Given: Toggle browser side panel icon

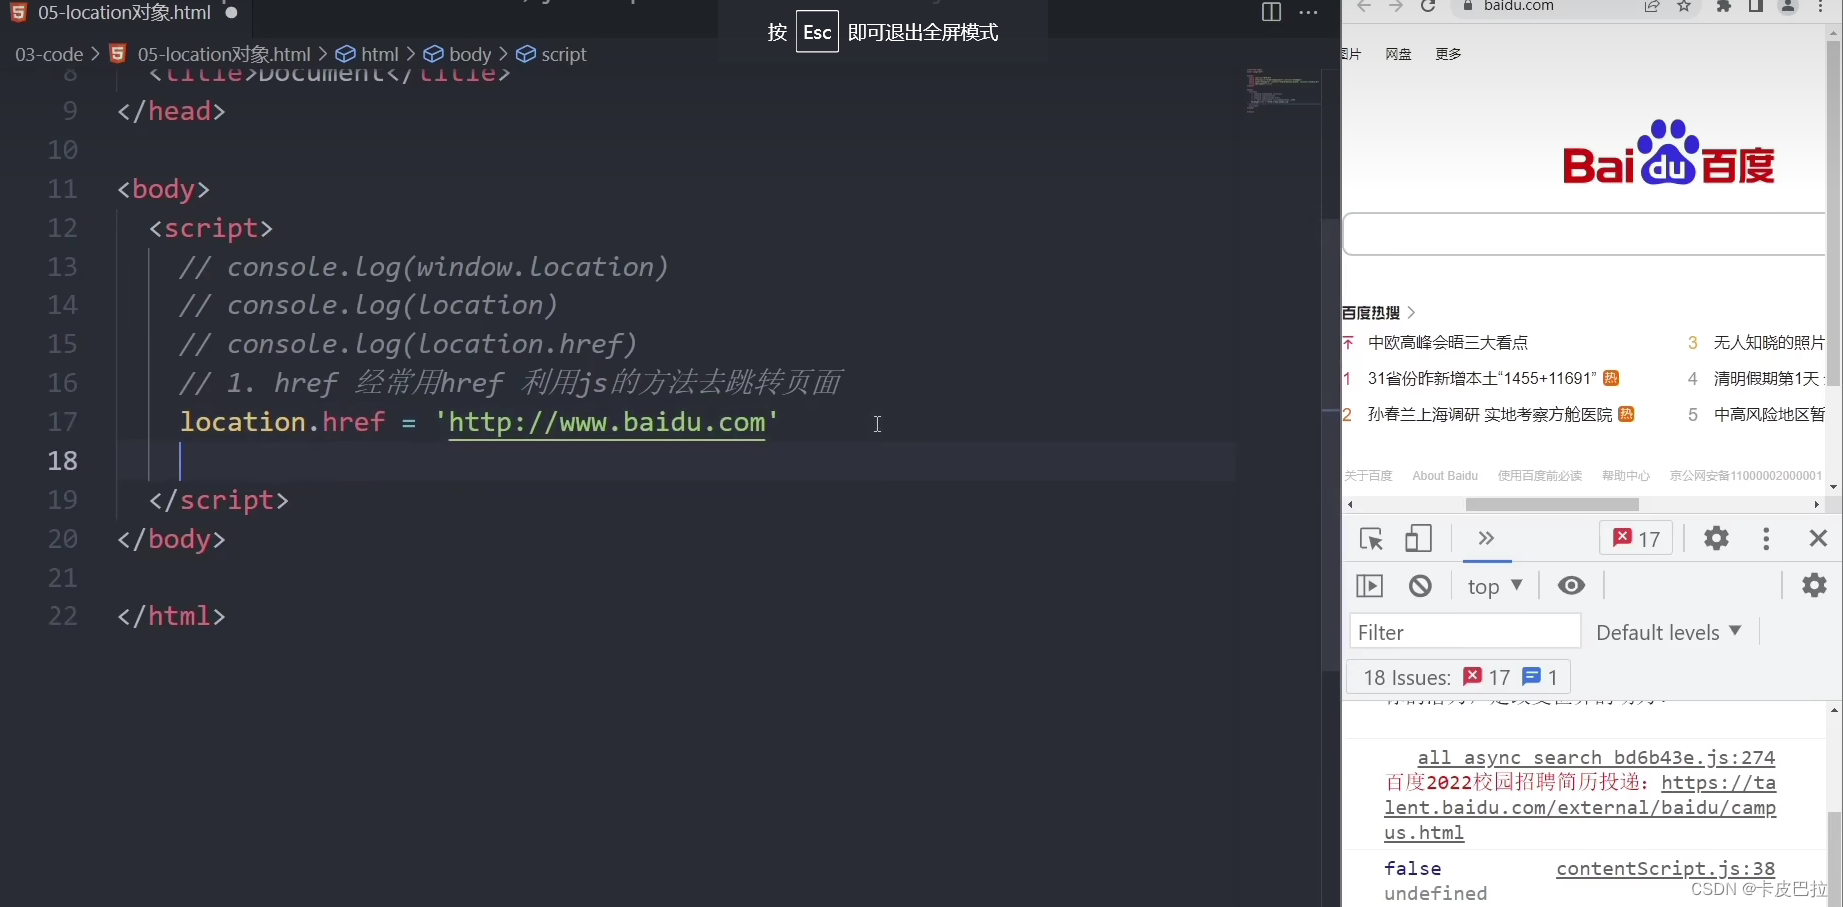Looking at the screenshot, I should (x=1756, y=6).
